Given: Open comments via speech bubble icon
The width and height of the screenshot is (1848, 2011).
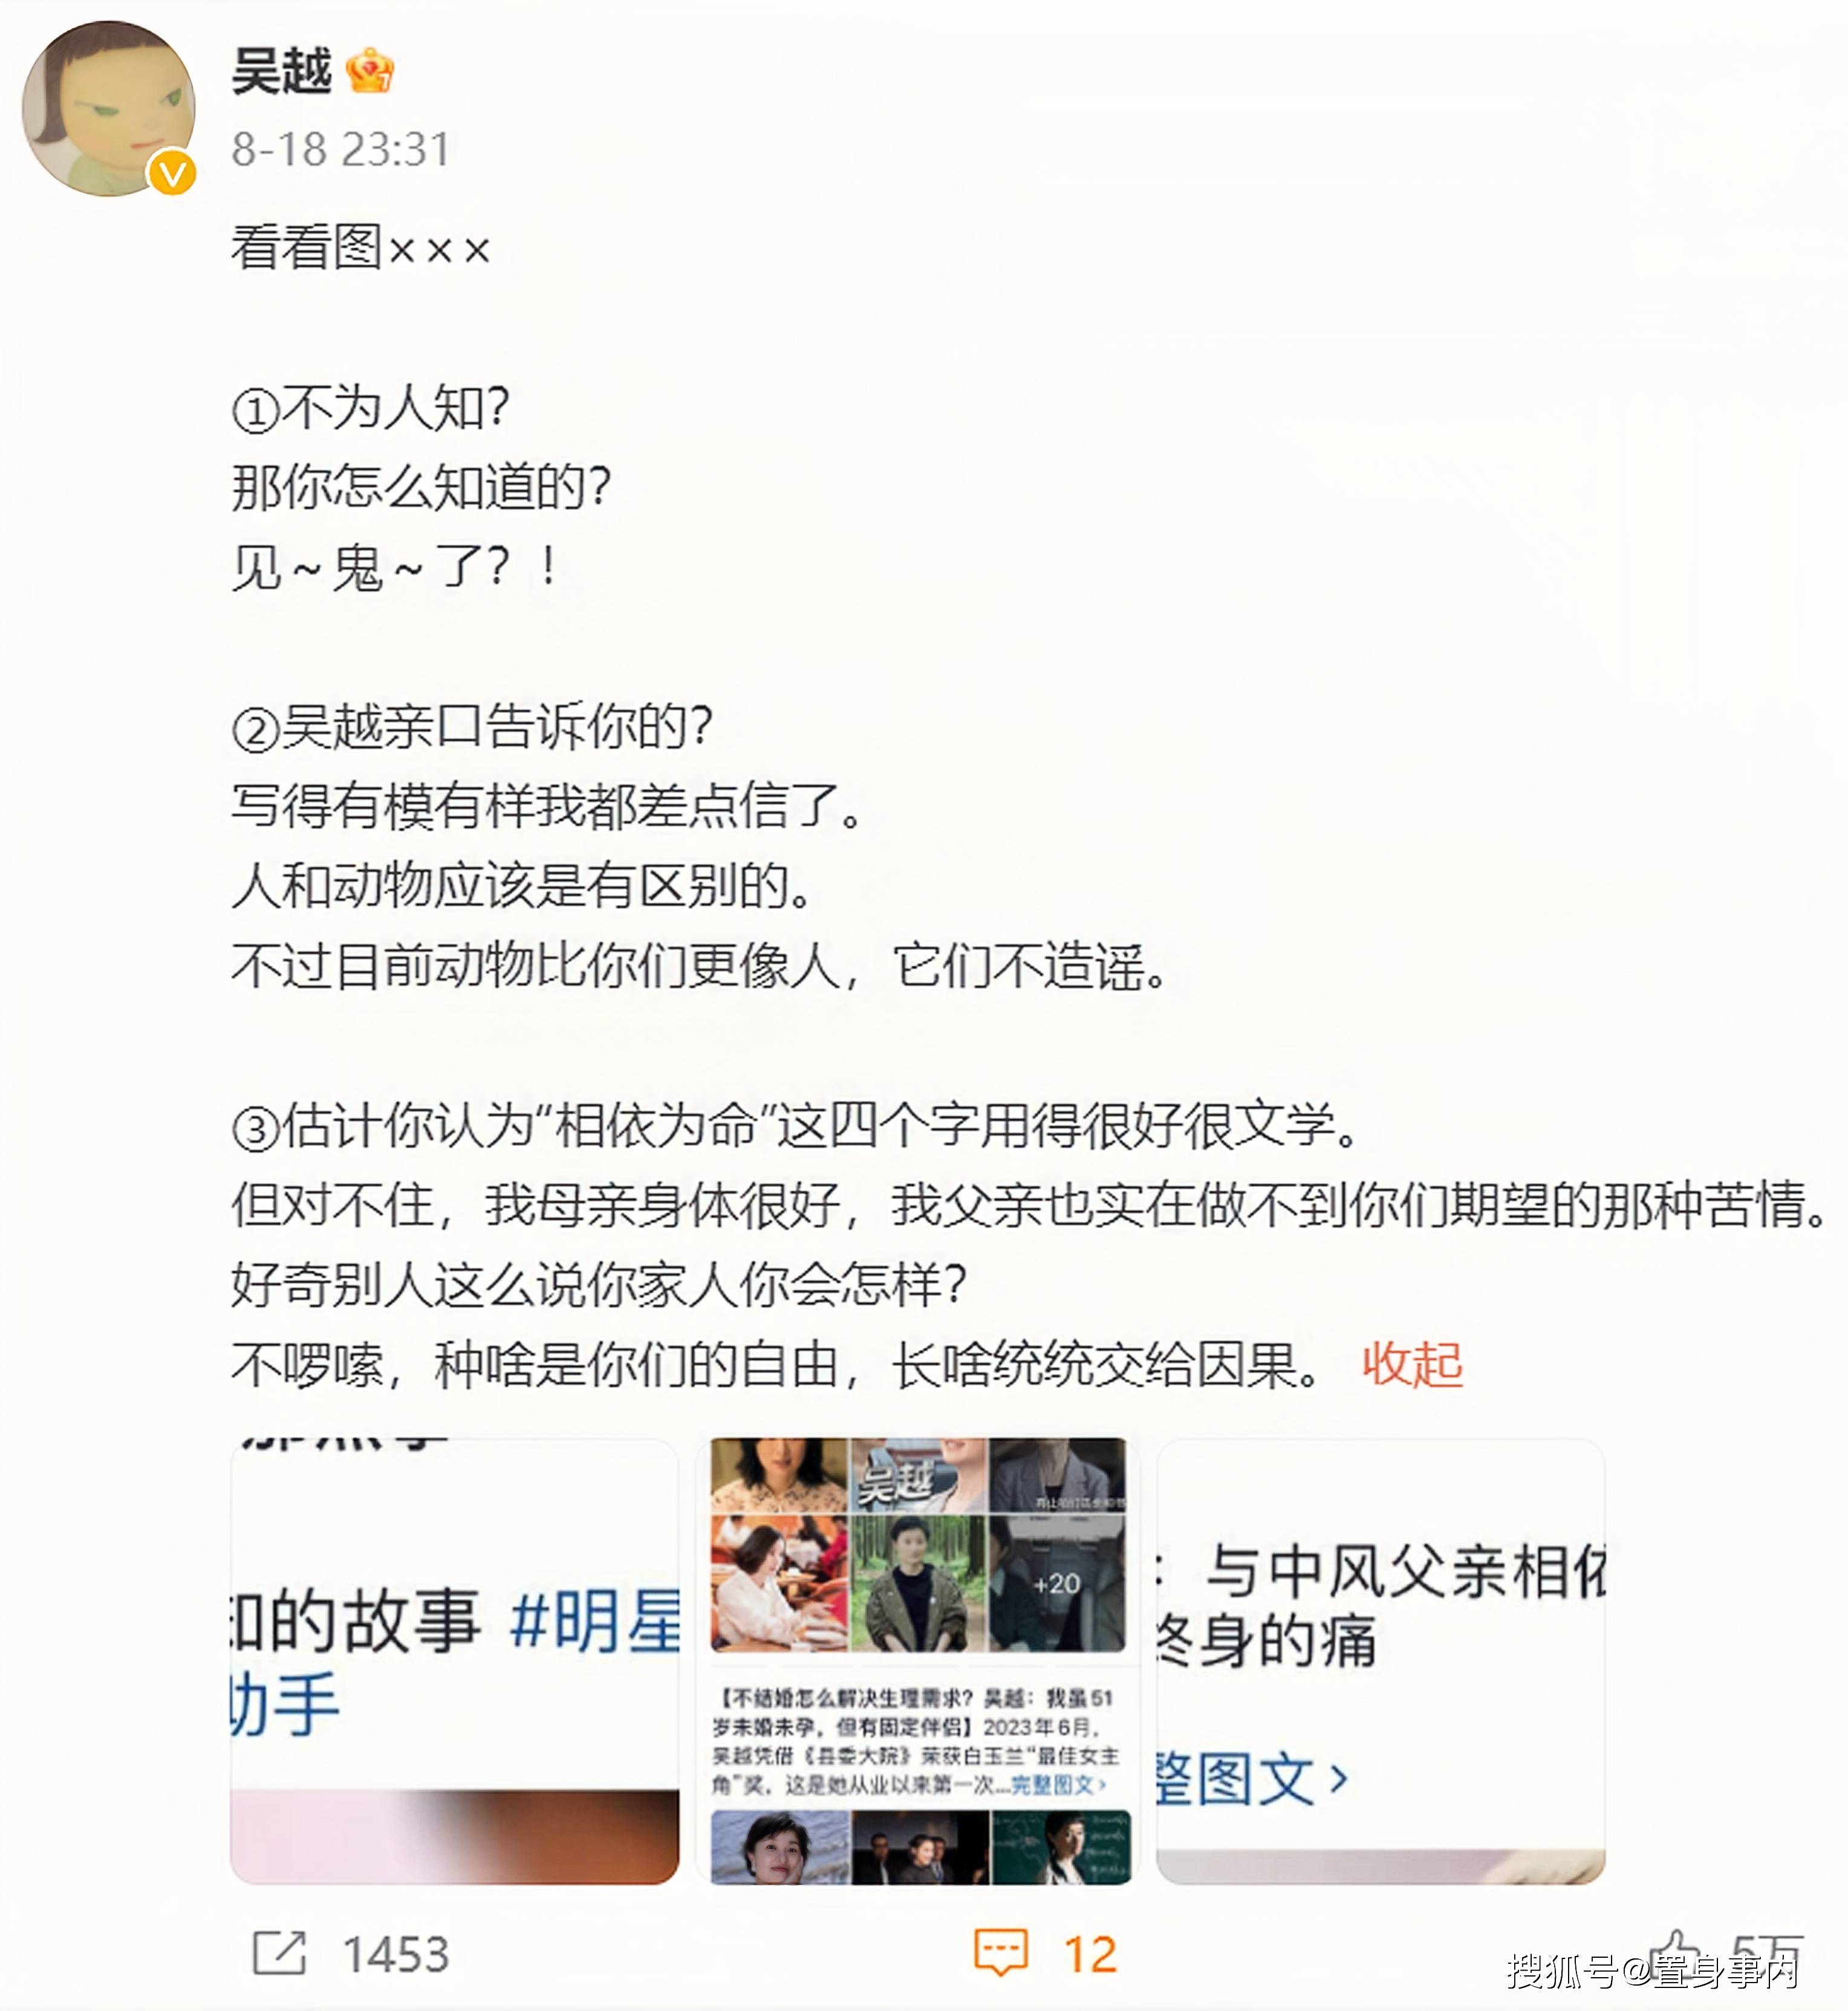Looking at the screenshot, I should click(x=1001, y=1952).
